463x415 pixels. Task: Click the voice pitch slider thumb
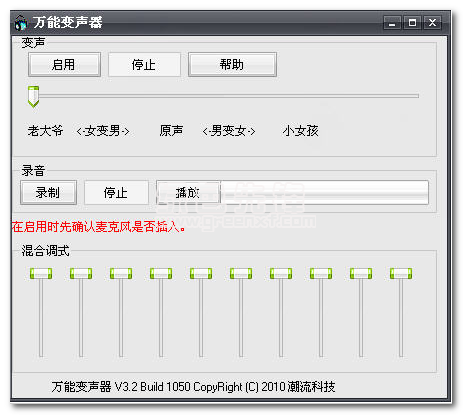33,97
